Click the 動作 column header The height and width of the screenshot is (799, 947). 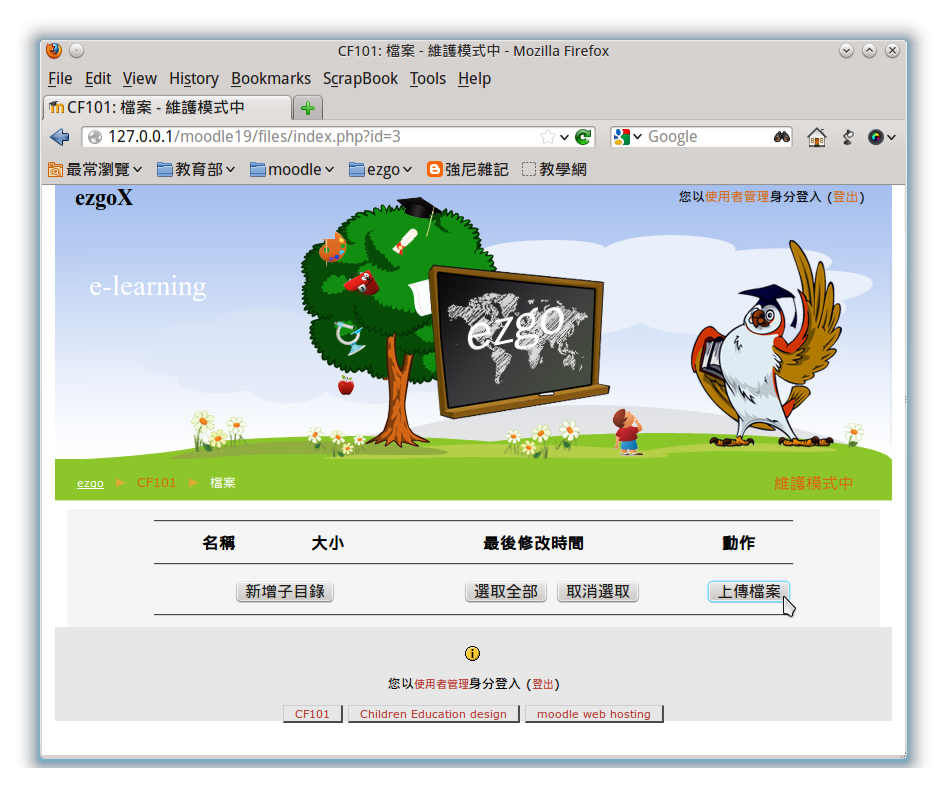click(x=739, y=543)
